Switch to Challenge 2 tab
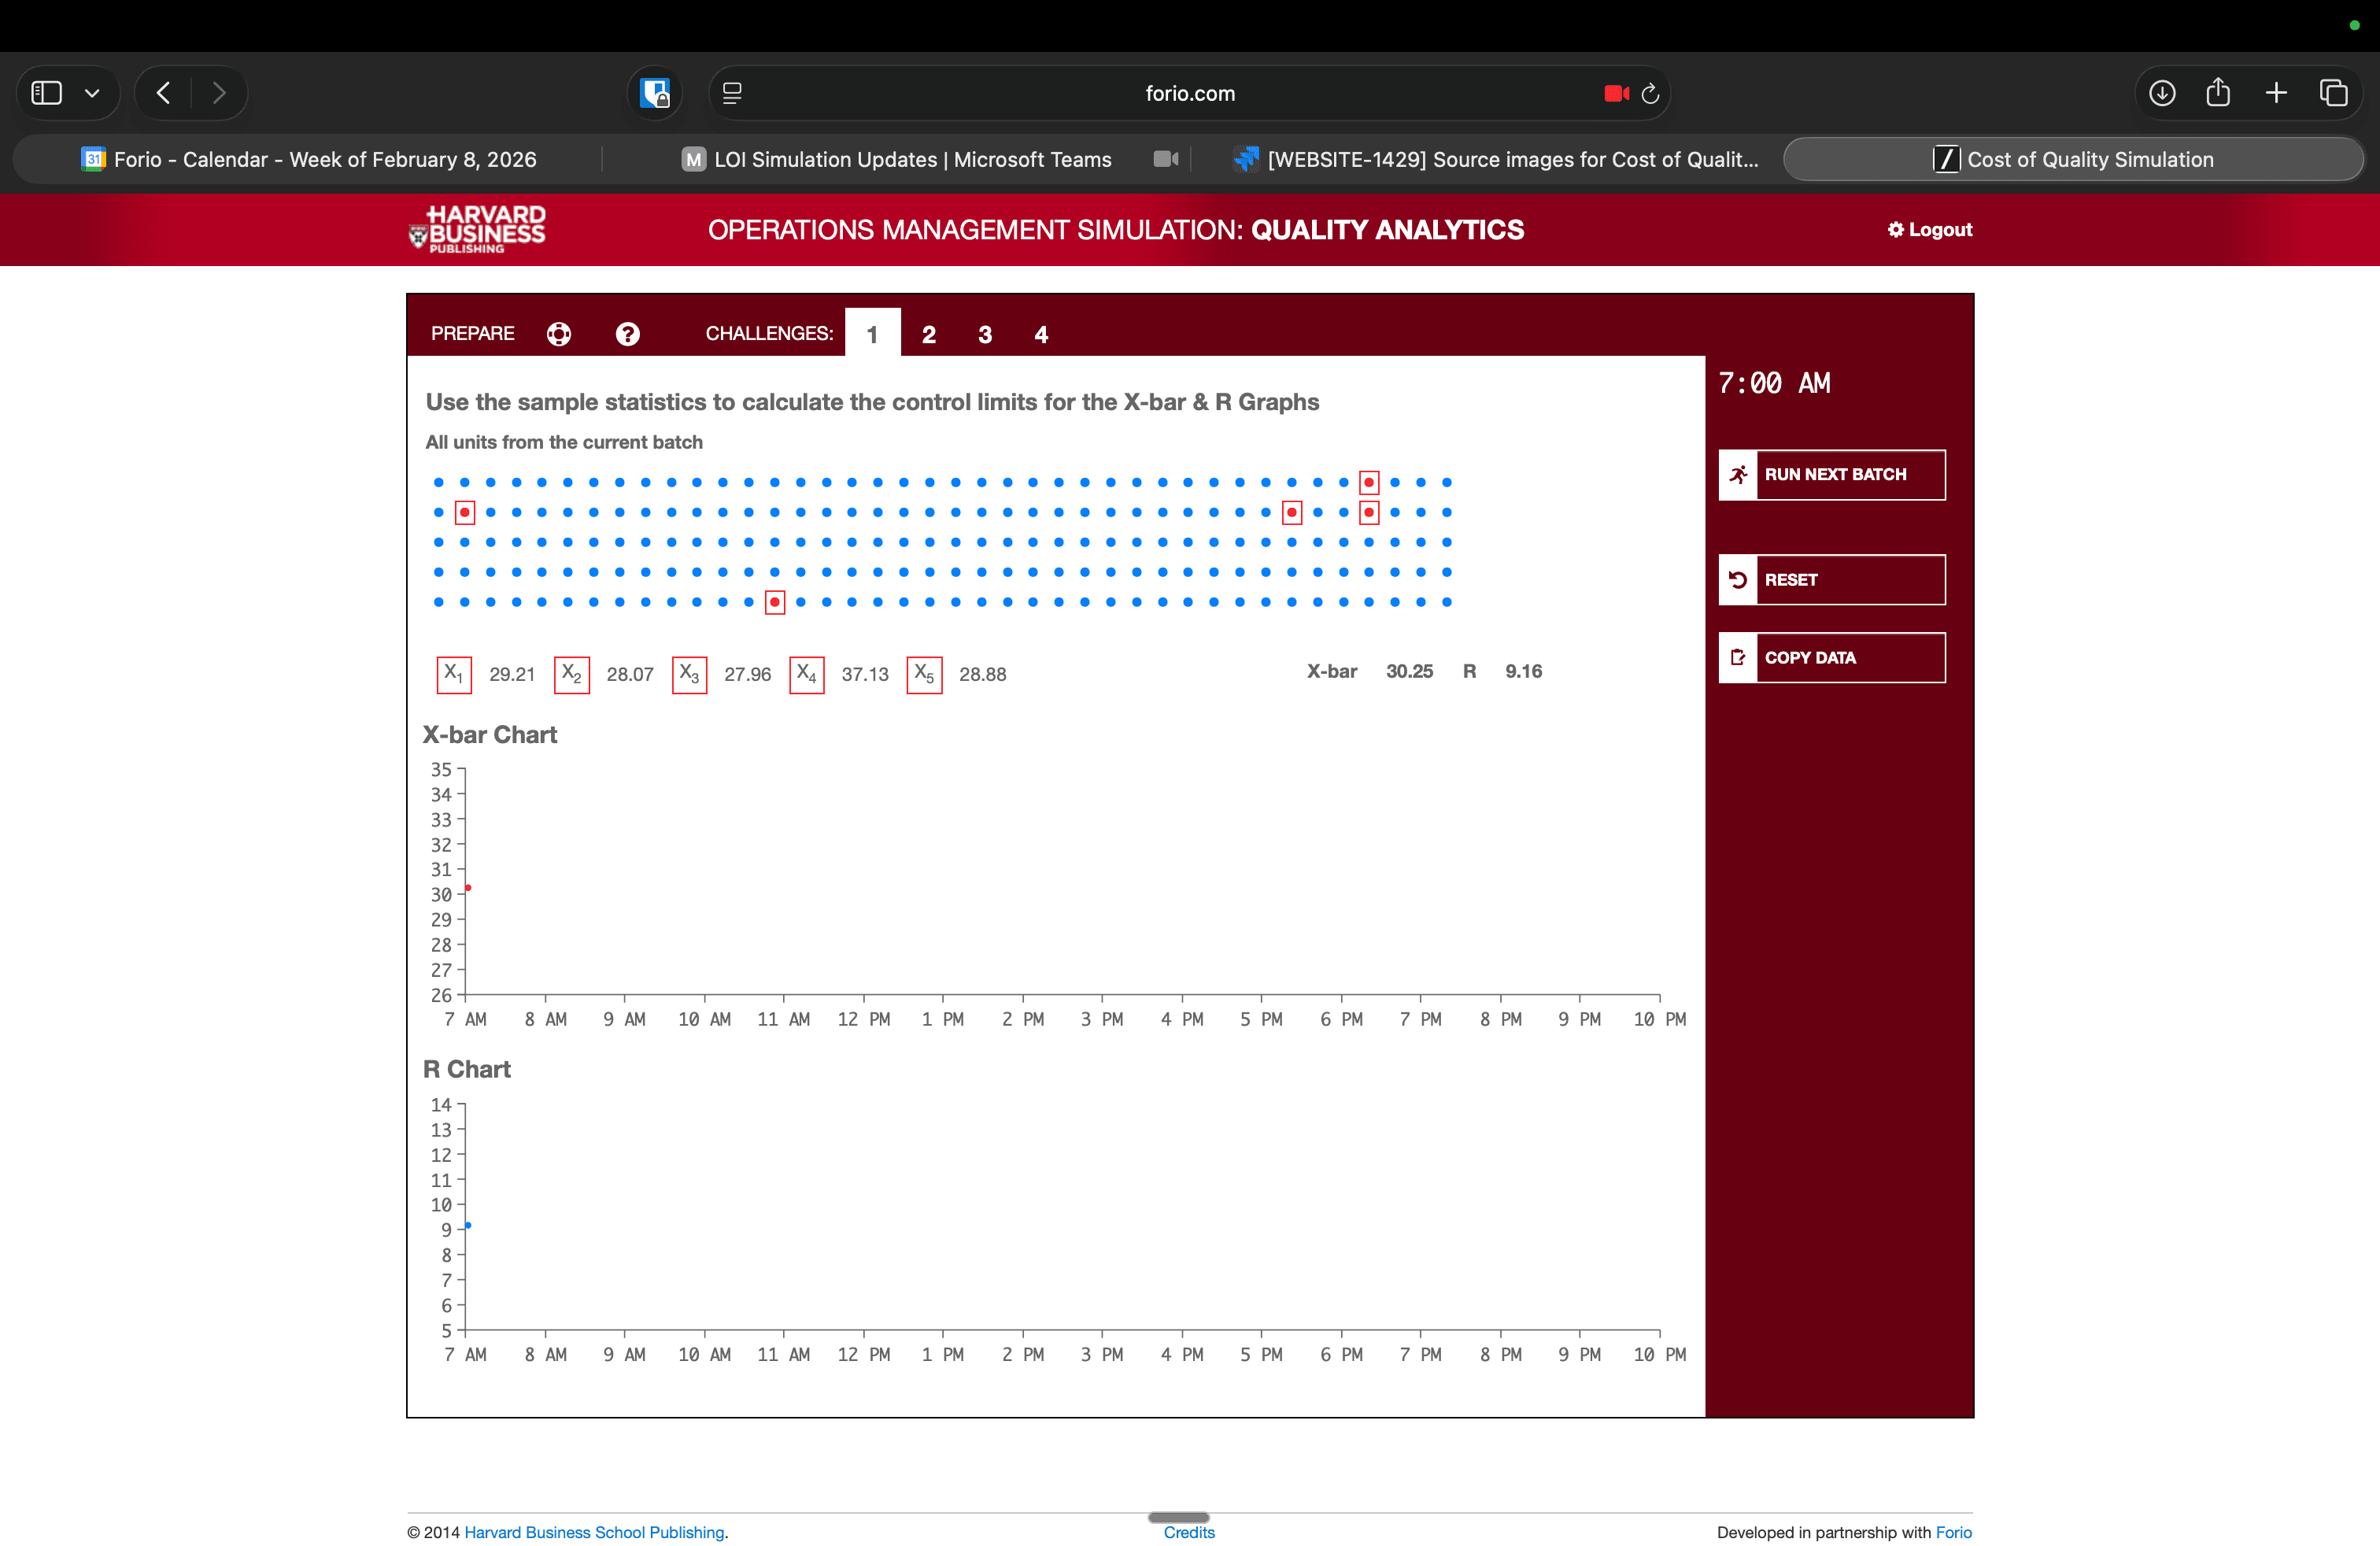 [x=928, y=334]
